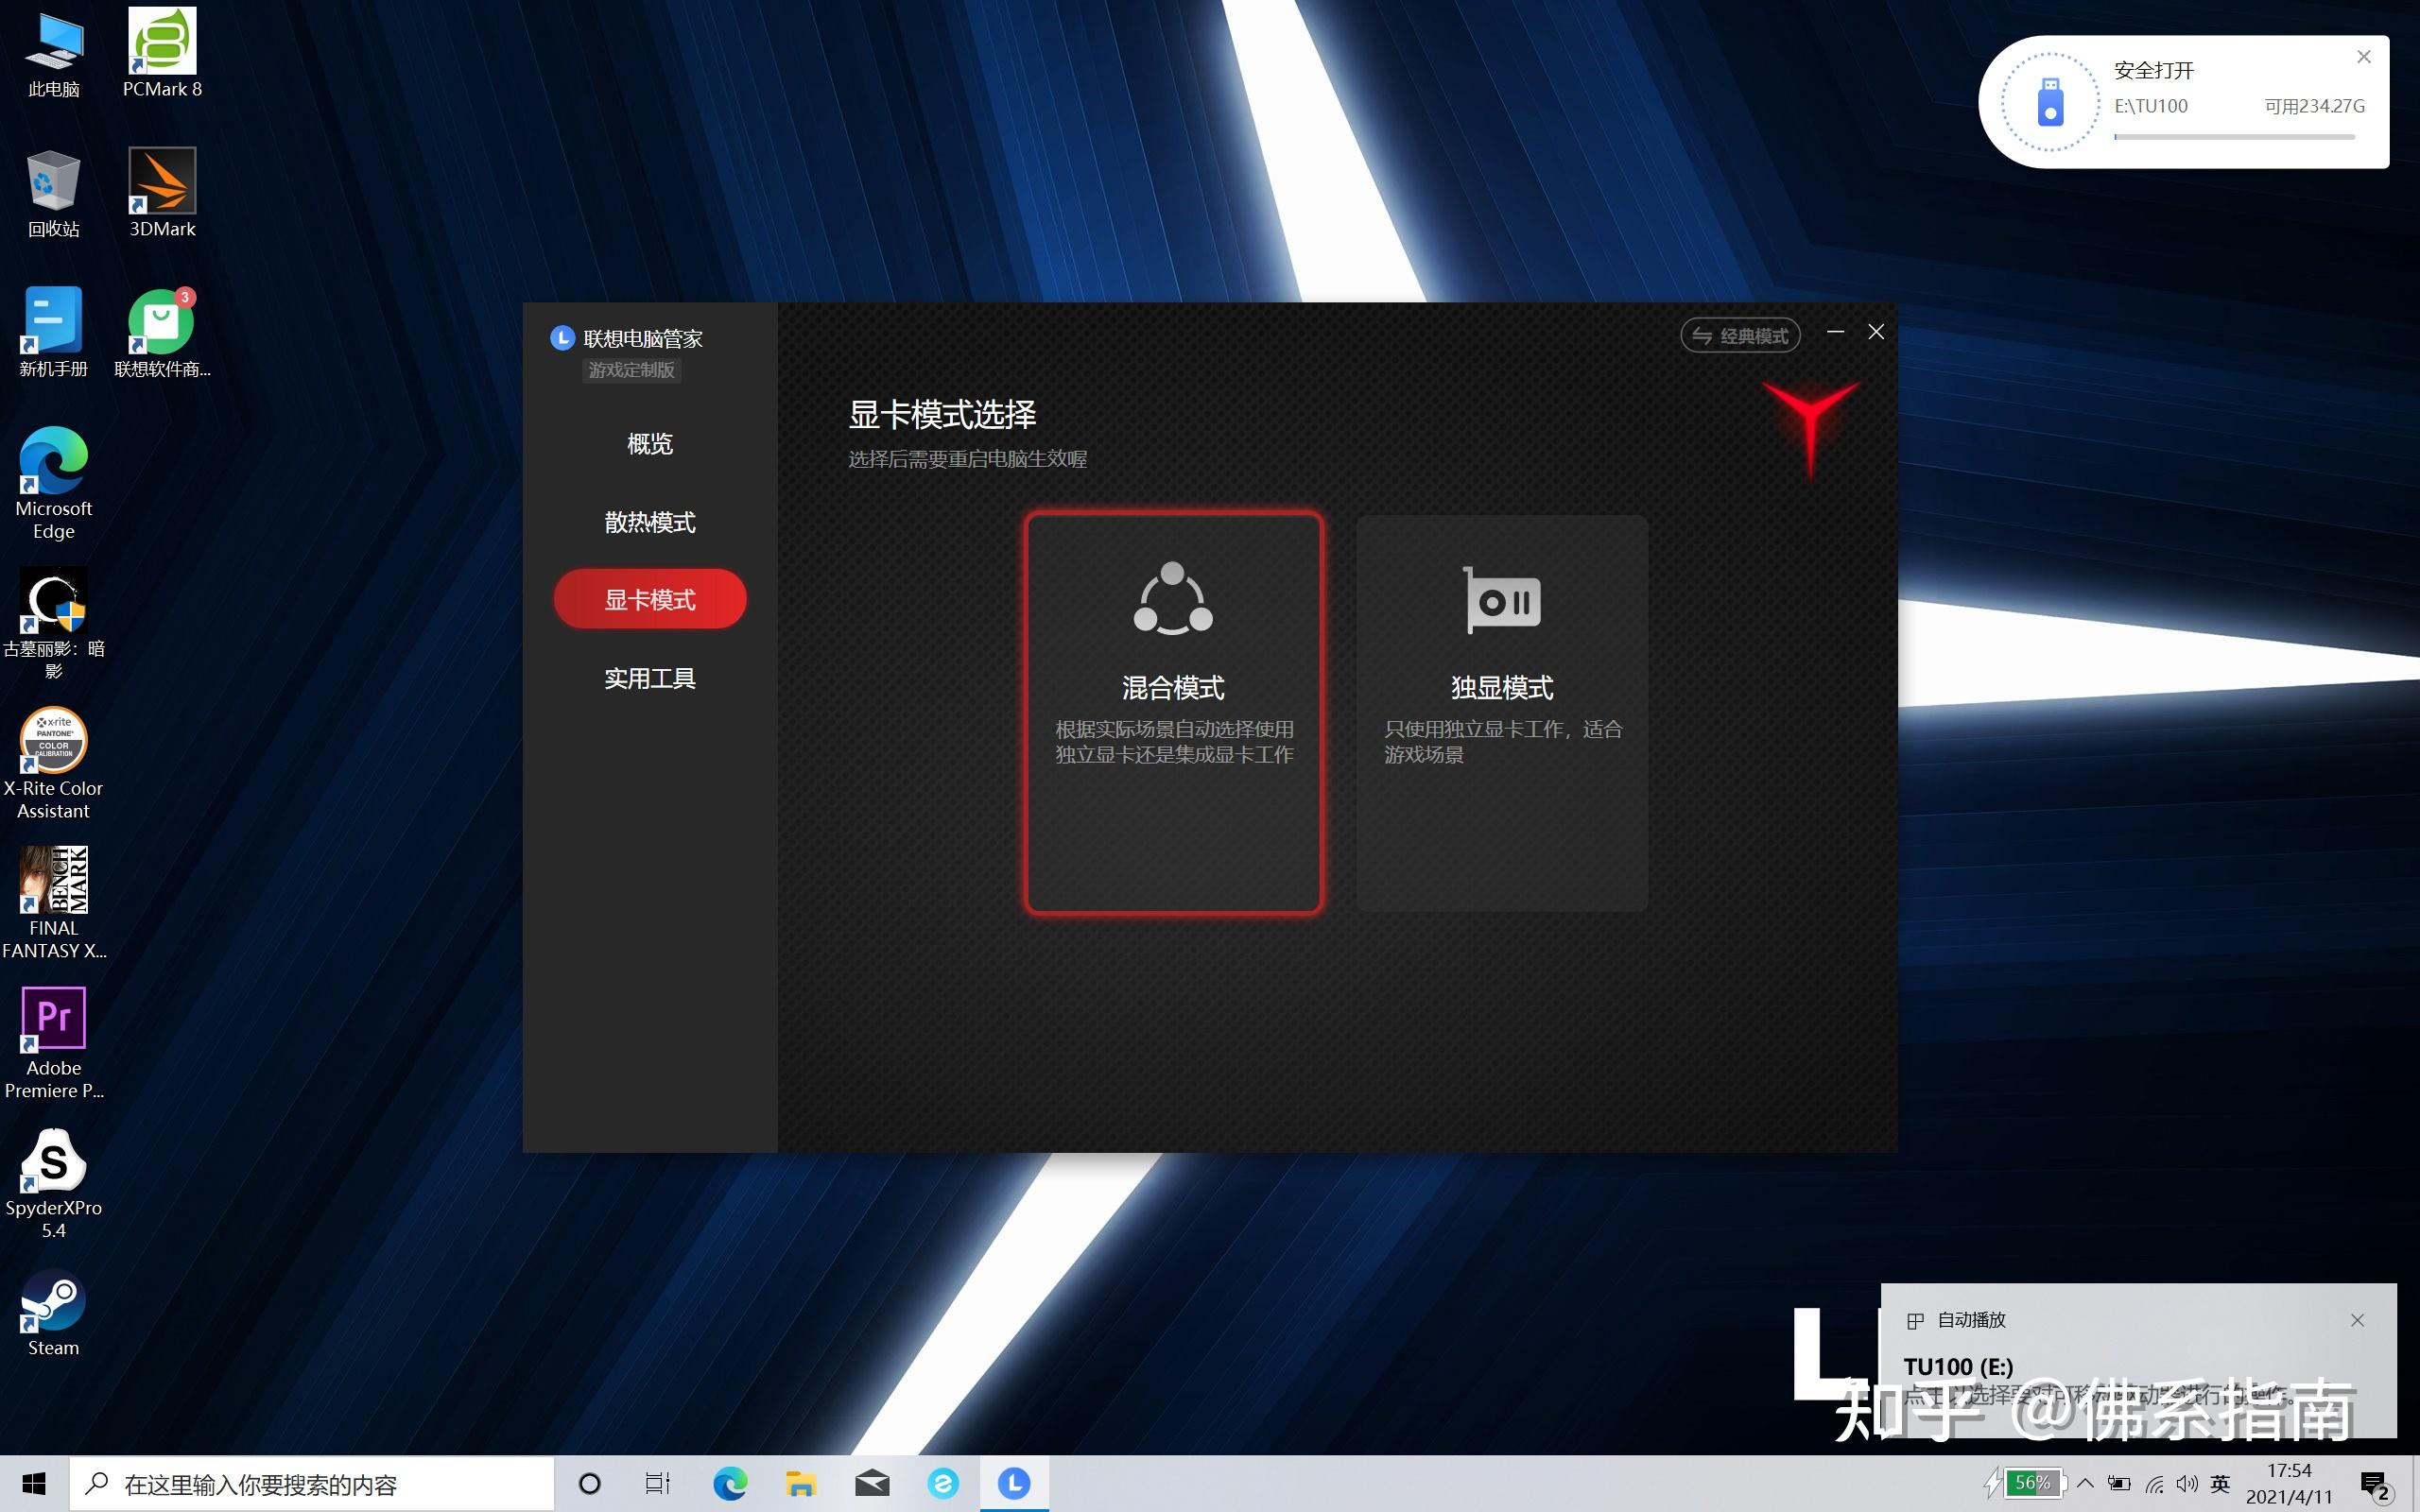Launch FINAL FANTASY benchmark shortcut
The height and width of the screenshot is (1512, 2420).
[54, 905]
